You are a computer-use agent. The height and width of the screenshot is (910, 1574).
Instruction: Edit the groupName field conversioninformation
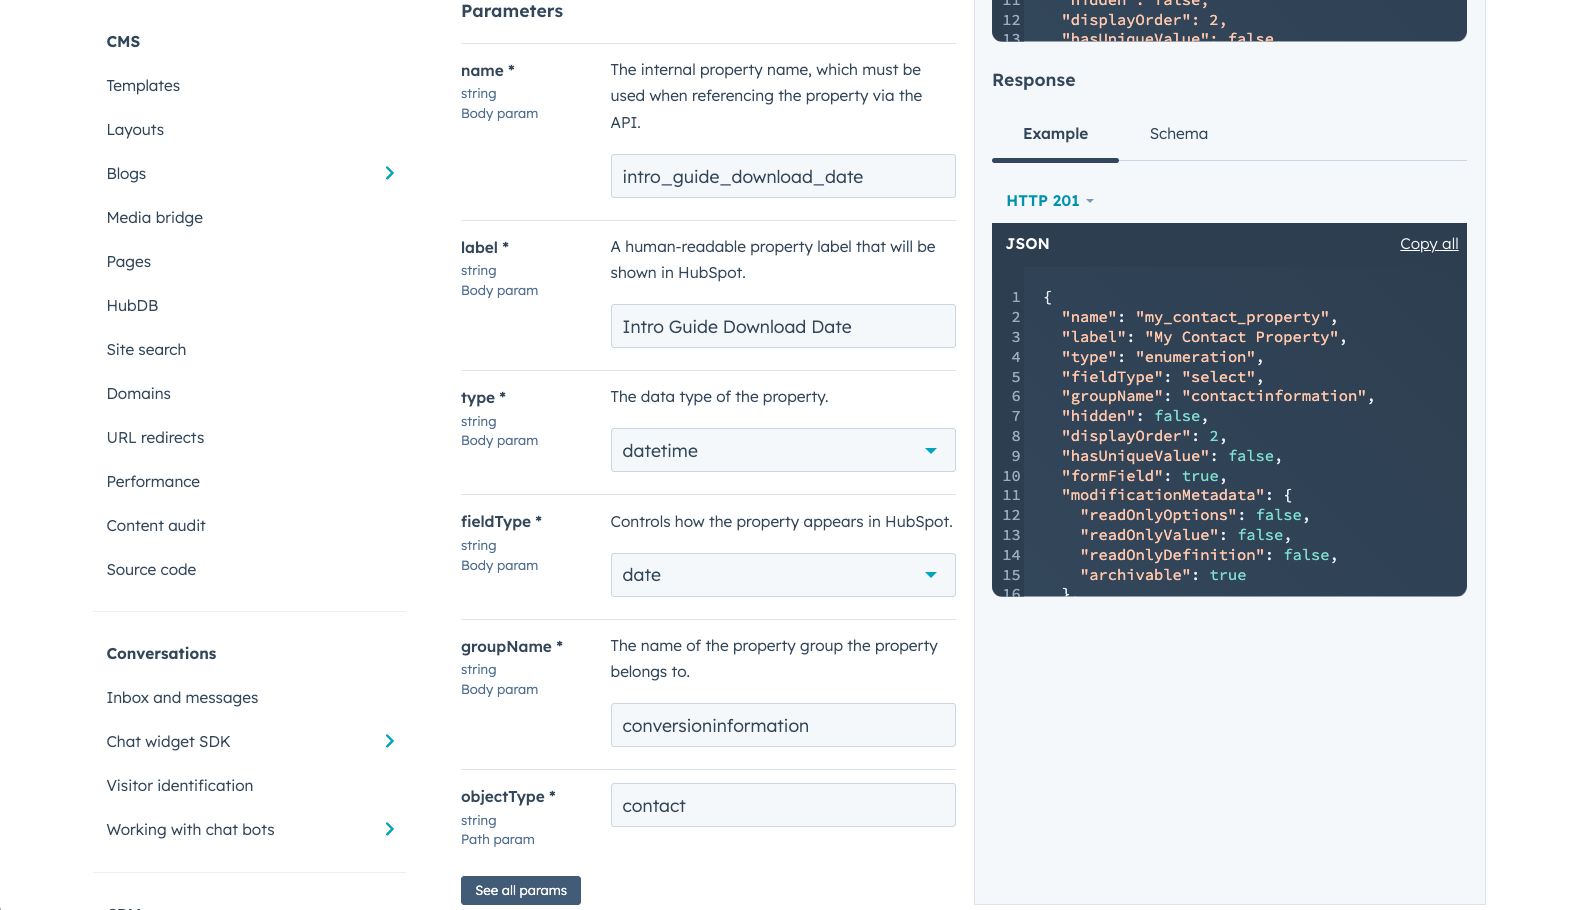[x=783, y=725]
